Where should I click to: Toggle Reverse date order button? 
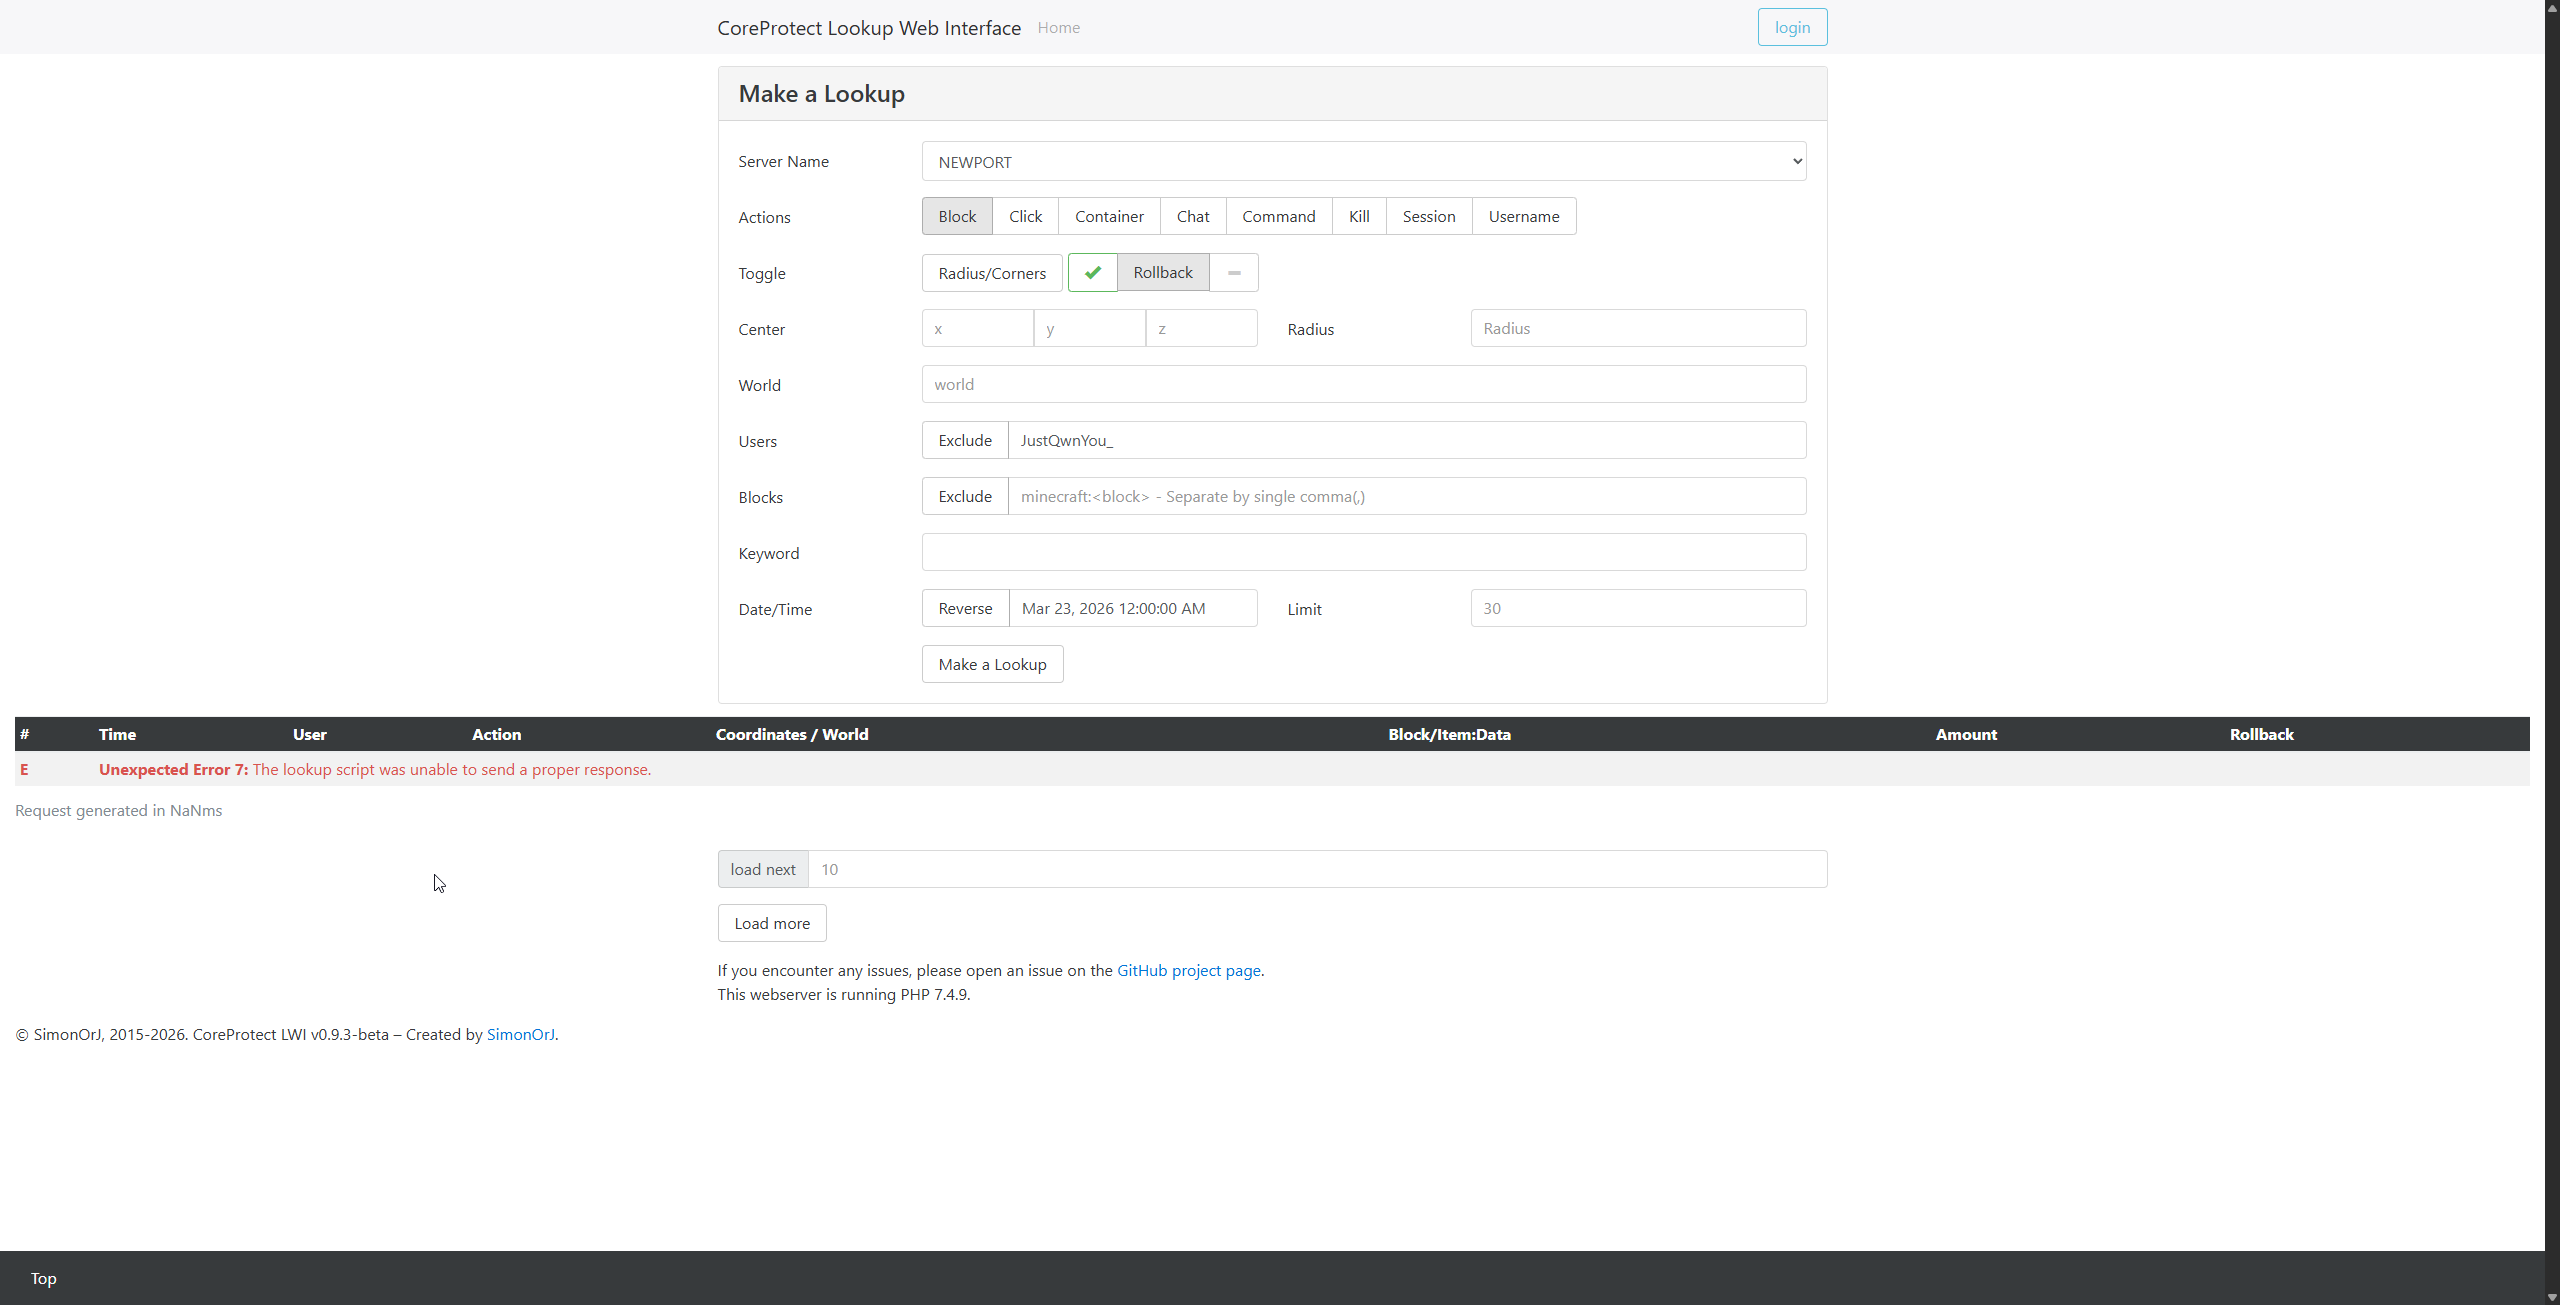[965, 609]
